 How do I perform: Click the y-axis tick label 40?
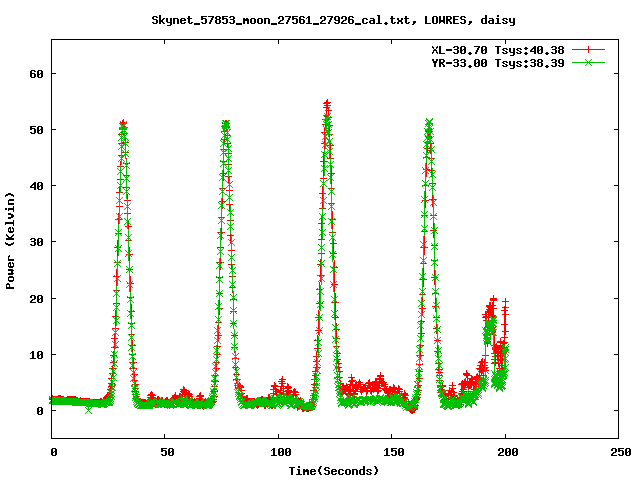tap(36, 186)
